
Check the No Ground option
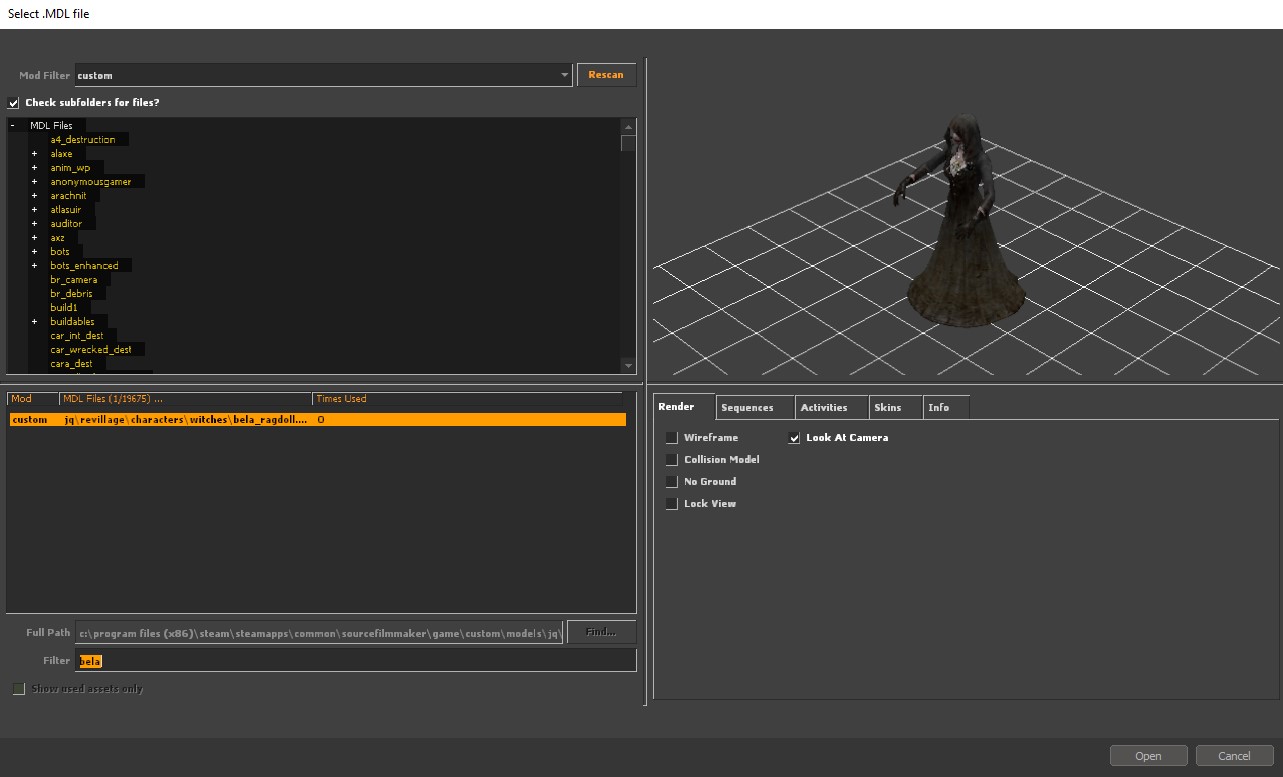672,482
